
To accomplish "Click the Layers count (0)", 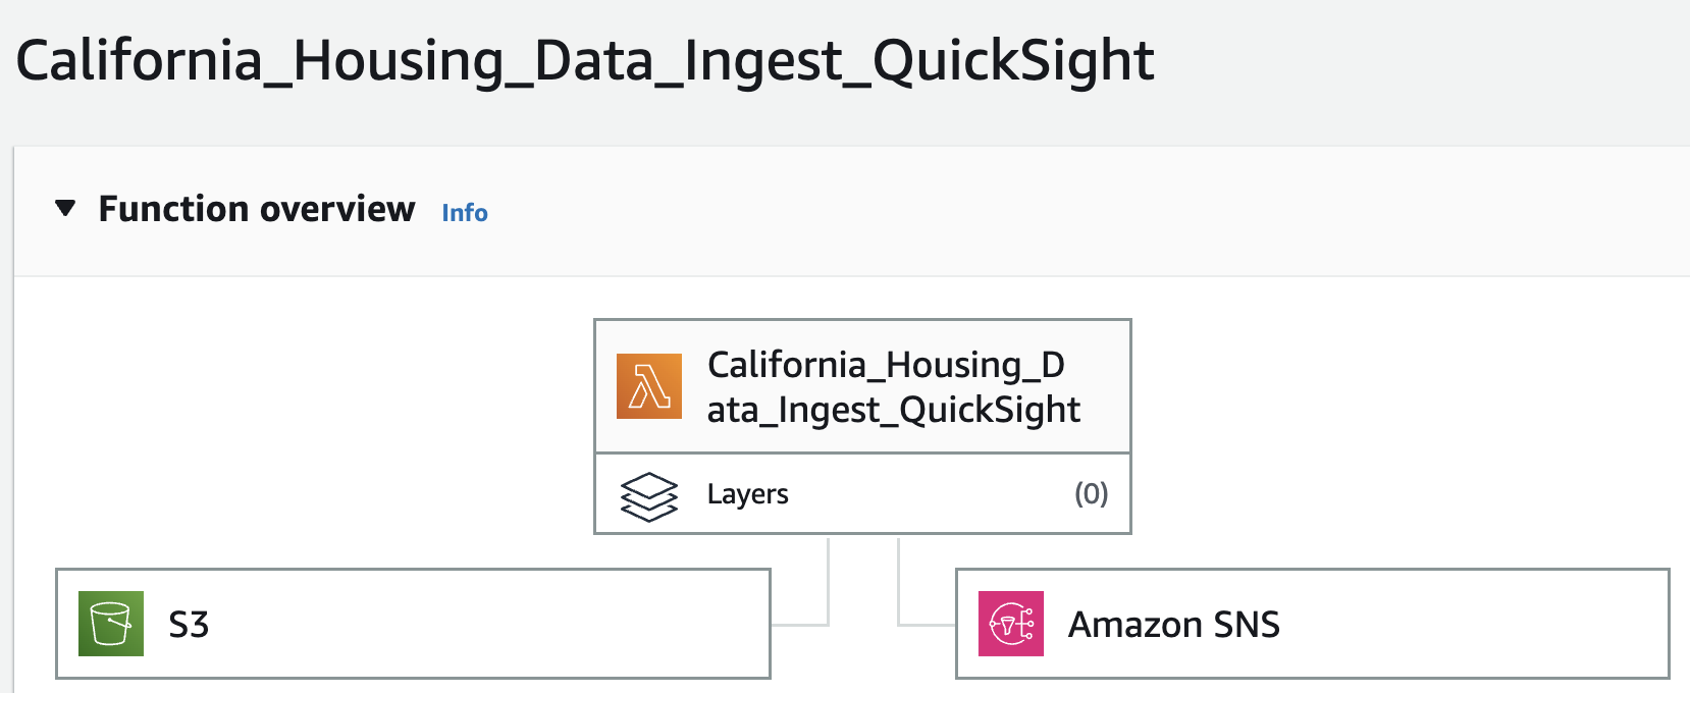I will pyautogui.click(x=1091, y=494).
